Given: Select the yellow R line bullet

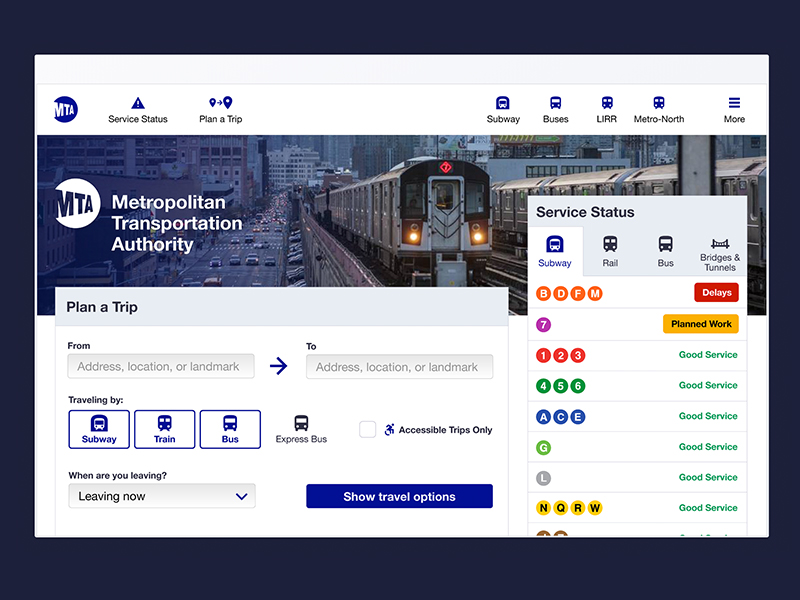Looking at the screenshot, I should coord(578,508).
